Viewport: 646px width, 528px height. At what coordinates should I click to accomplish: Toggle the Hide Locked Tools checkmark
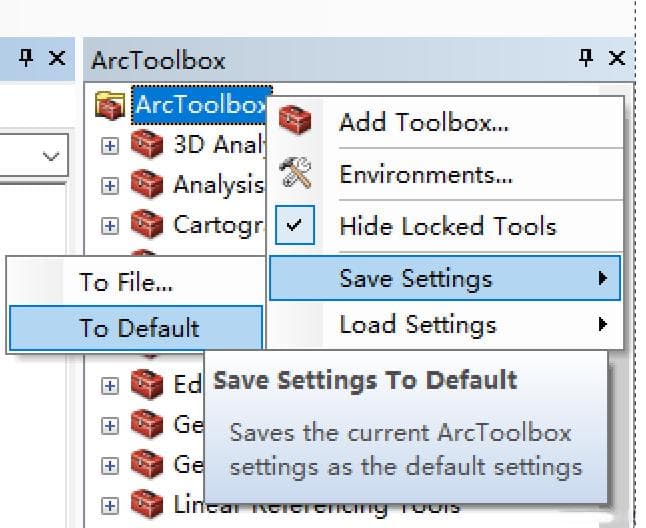pyautogui.click(x=295, y=225)
